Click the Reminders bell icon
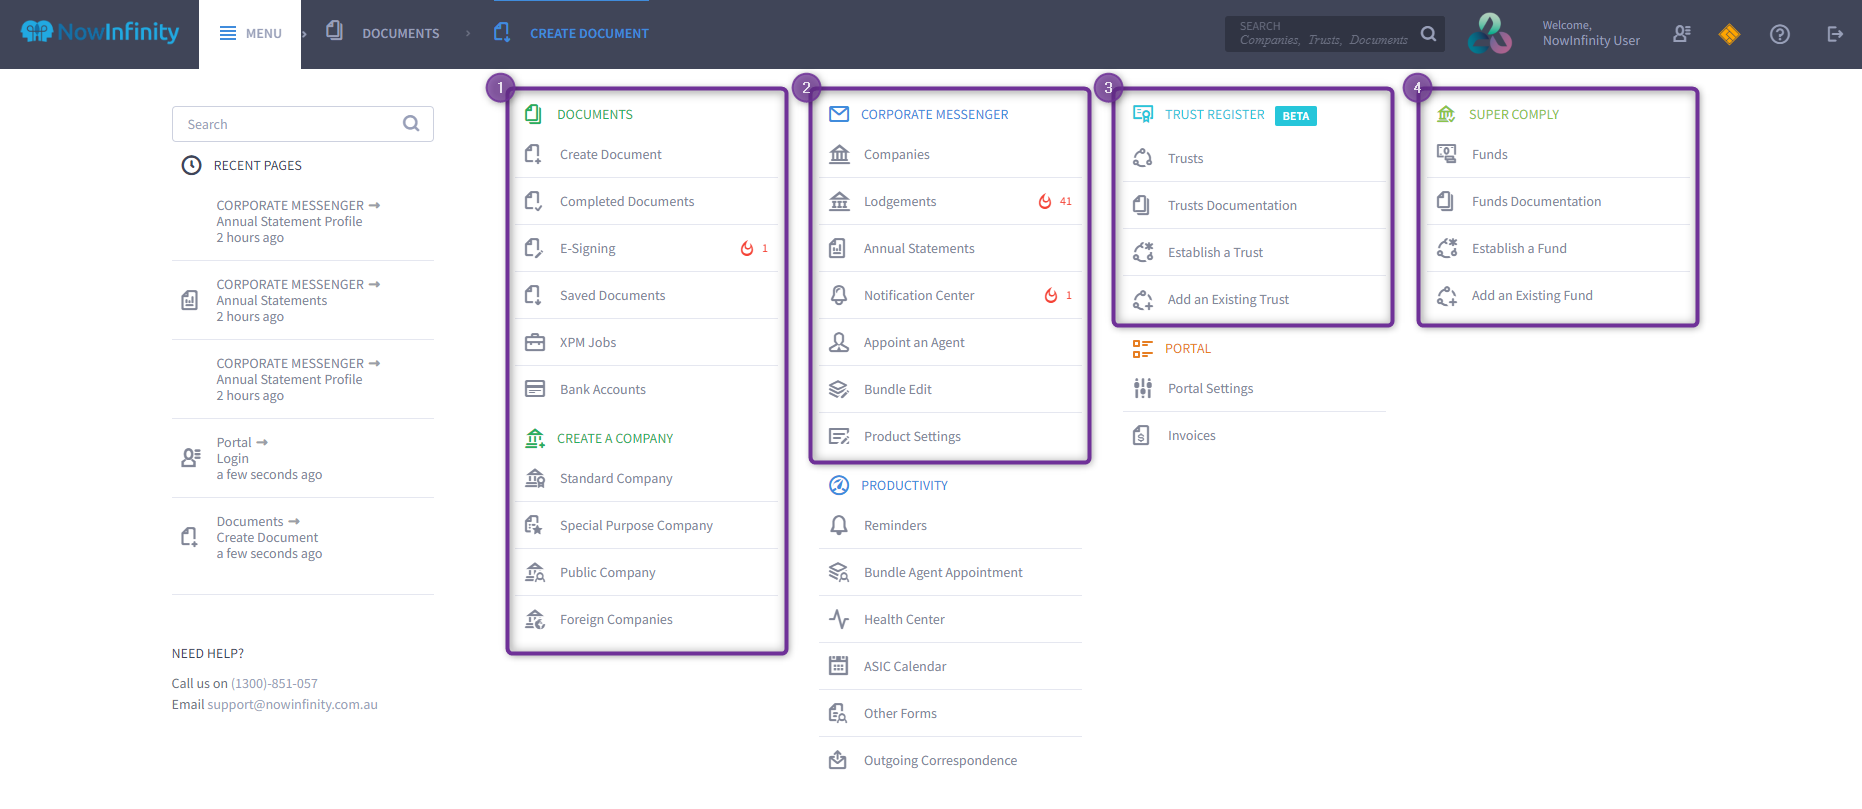The image size is (1862, 809). [x=839, y=525]
